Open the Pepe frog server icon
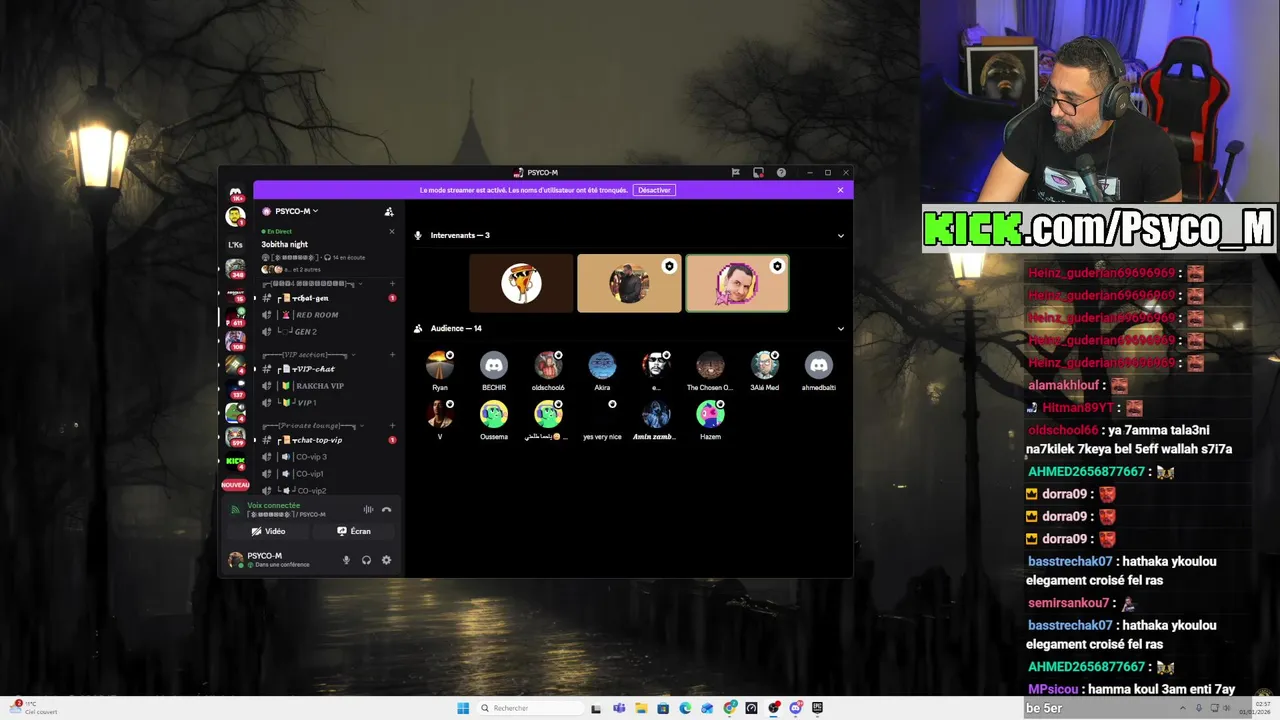The image size is (1280, 720). pyautogui.click(x=235, y=412)
